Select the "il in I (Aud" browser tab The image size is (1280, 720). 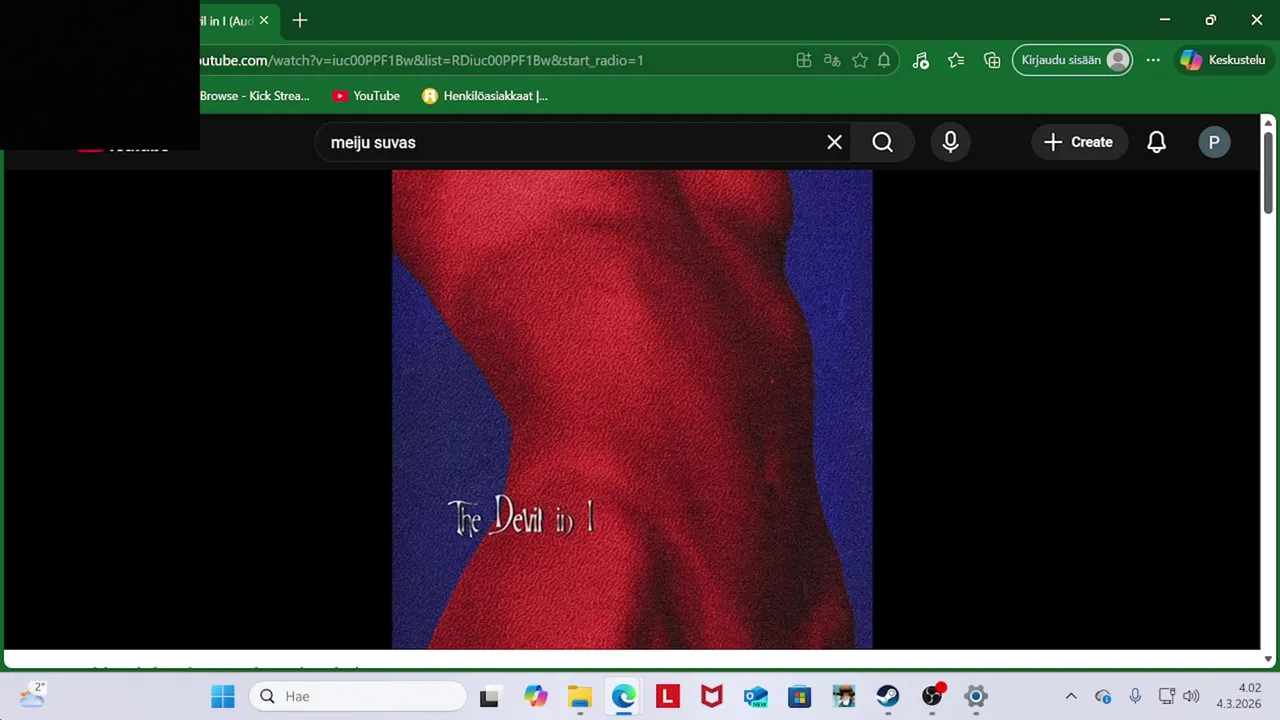point(226,21)
